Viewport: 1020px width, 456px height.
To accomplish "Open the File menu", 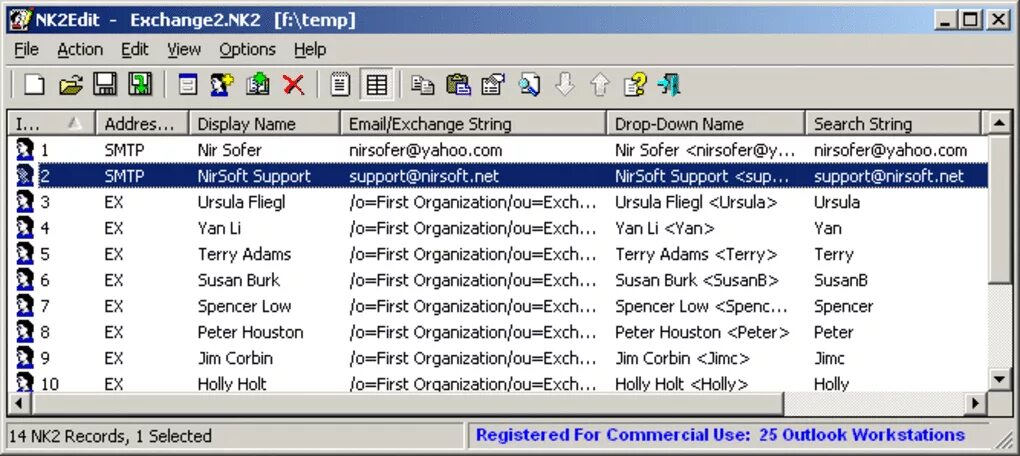I will [27, 49].
